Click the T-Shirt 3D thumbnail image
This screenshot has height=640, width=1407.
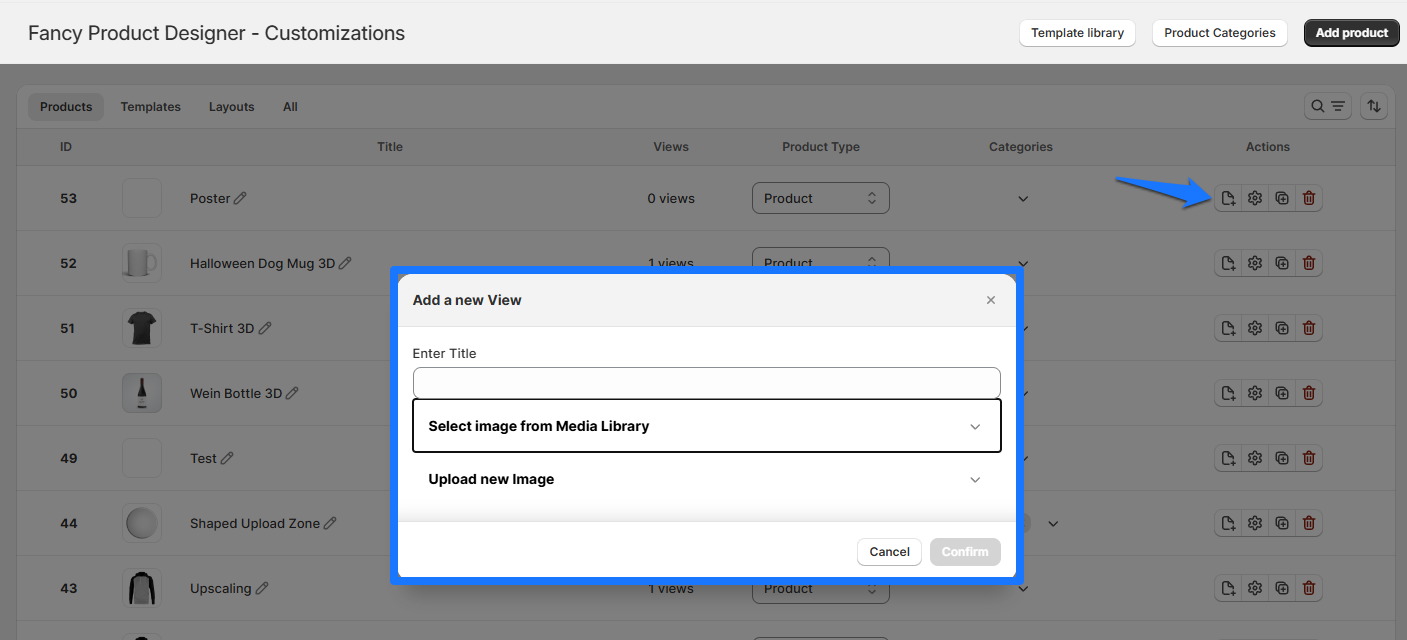142,328
